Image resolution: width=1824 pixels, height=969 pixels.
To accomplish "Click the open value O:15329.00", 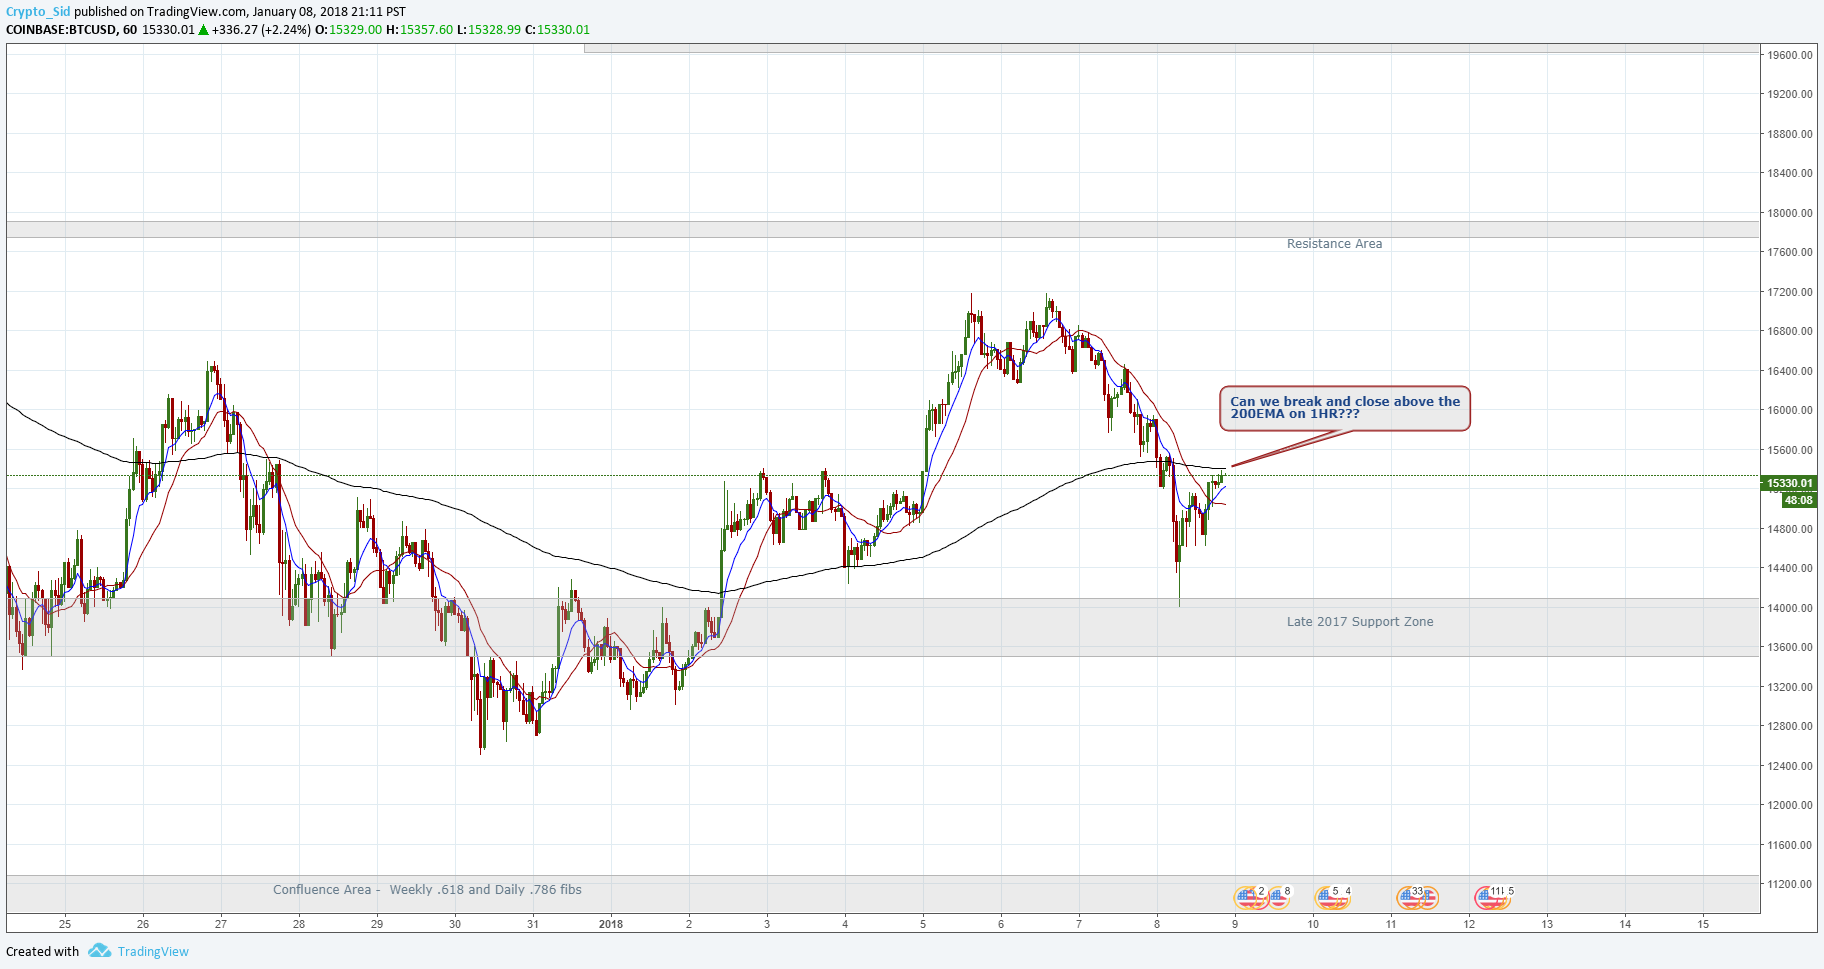I will [x=349, y=30].
